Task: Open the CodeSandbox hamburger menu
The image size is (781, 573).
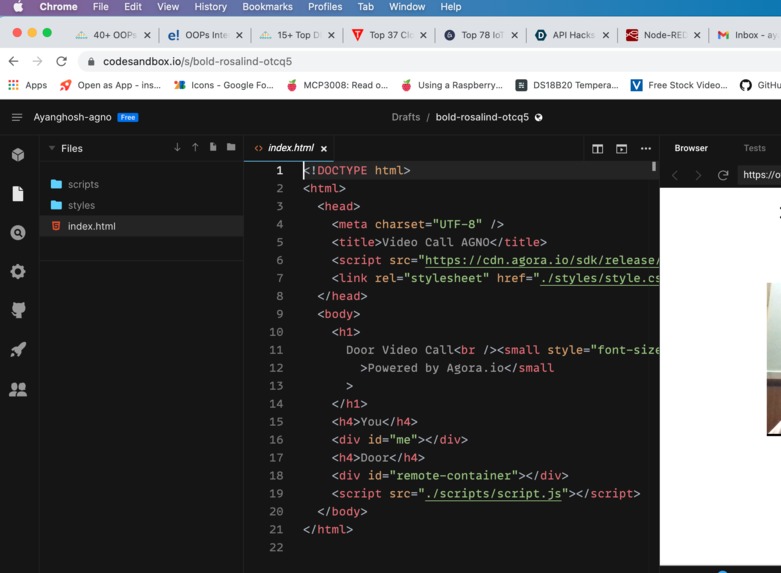Action: (16, 117)
